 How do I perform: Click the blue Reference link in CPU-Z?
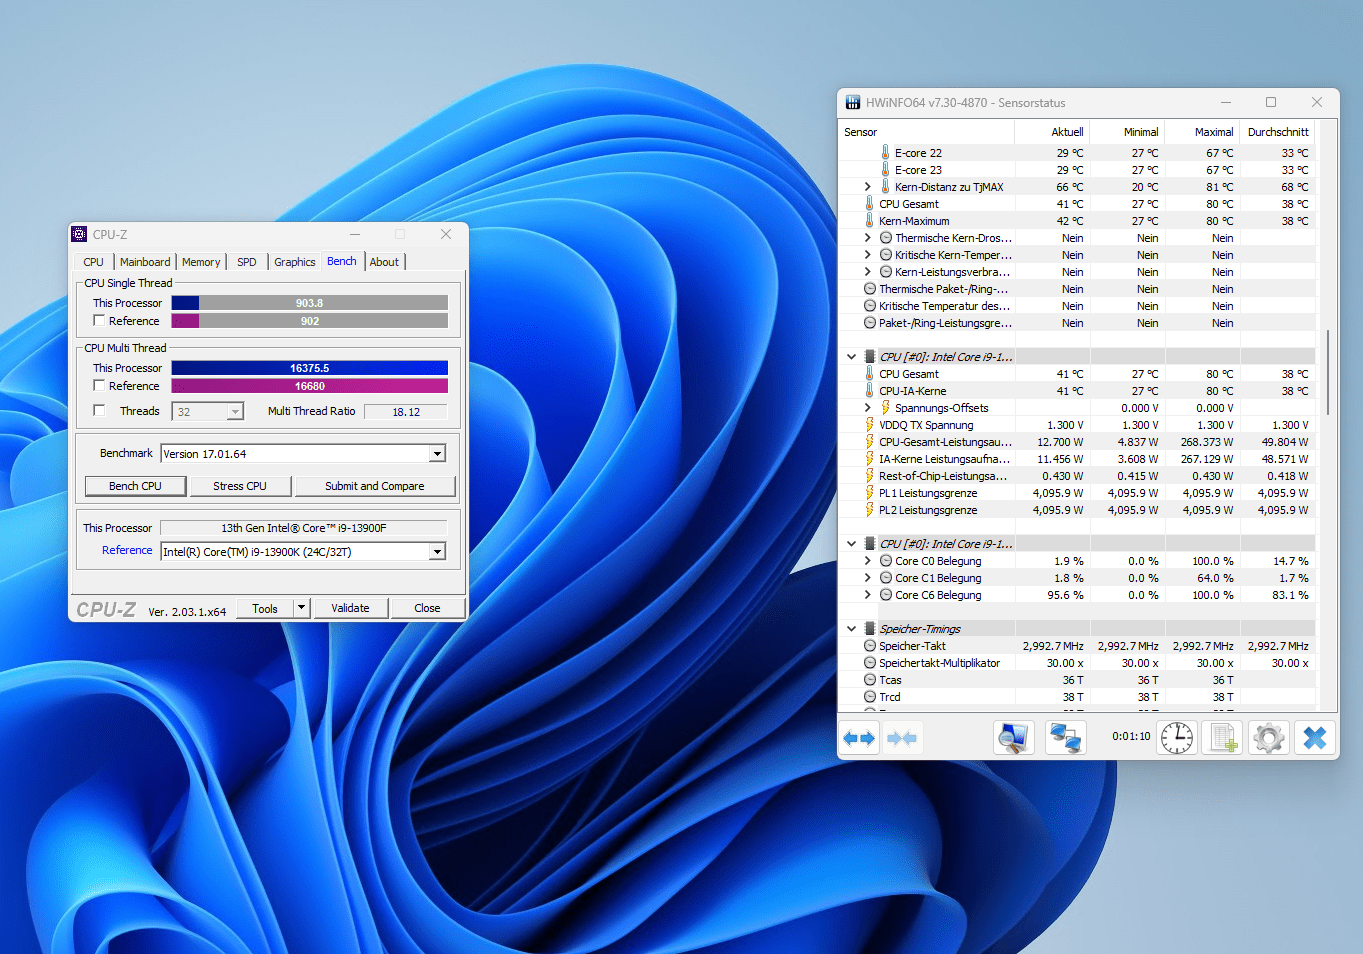tap(127, 550)
